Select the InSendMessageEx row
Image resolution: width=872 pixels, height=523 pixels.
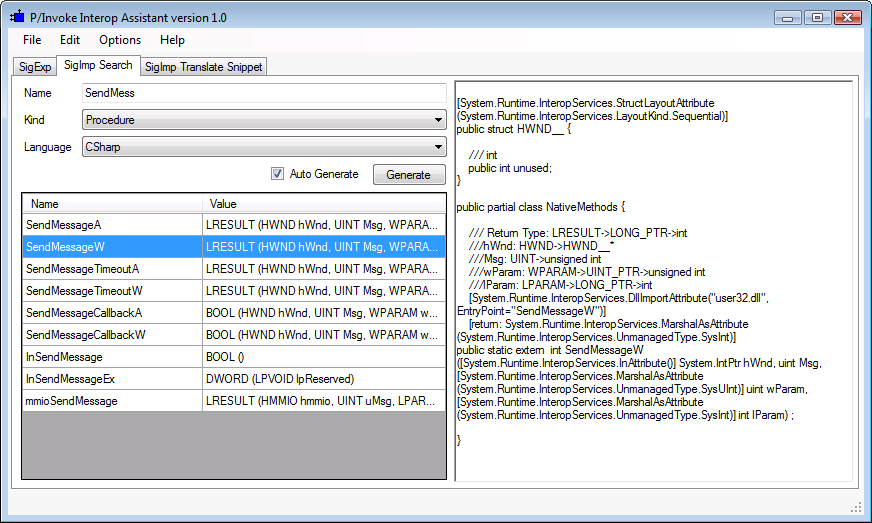[112, 379]
